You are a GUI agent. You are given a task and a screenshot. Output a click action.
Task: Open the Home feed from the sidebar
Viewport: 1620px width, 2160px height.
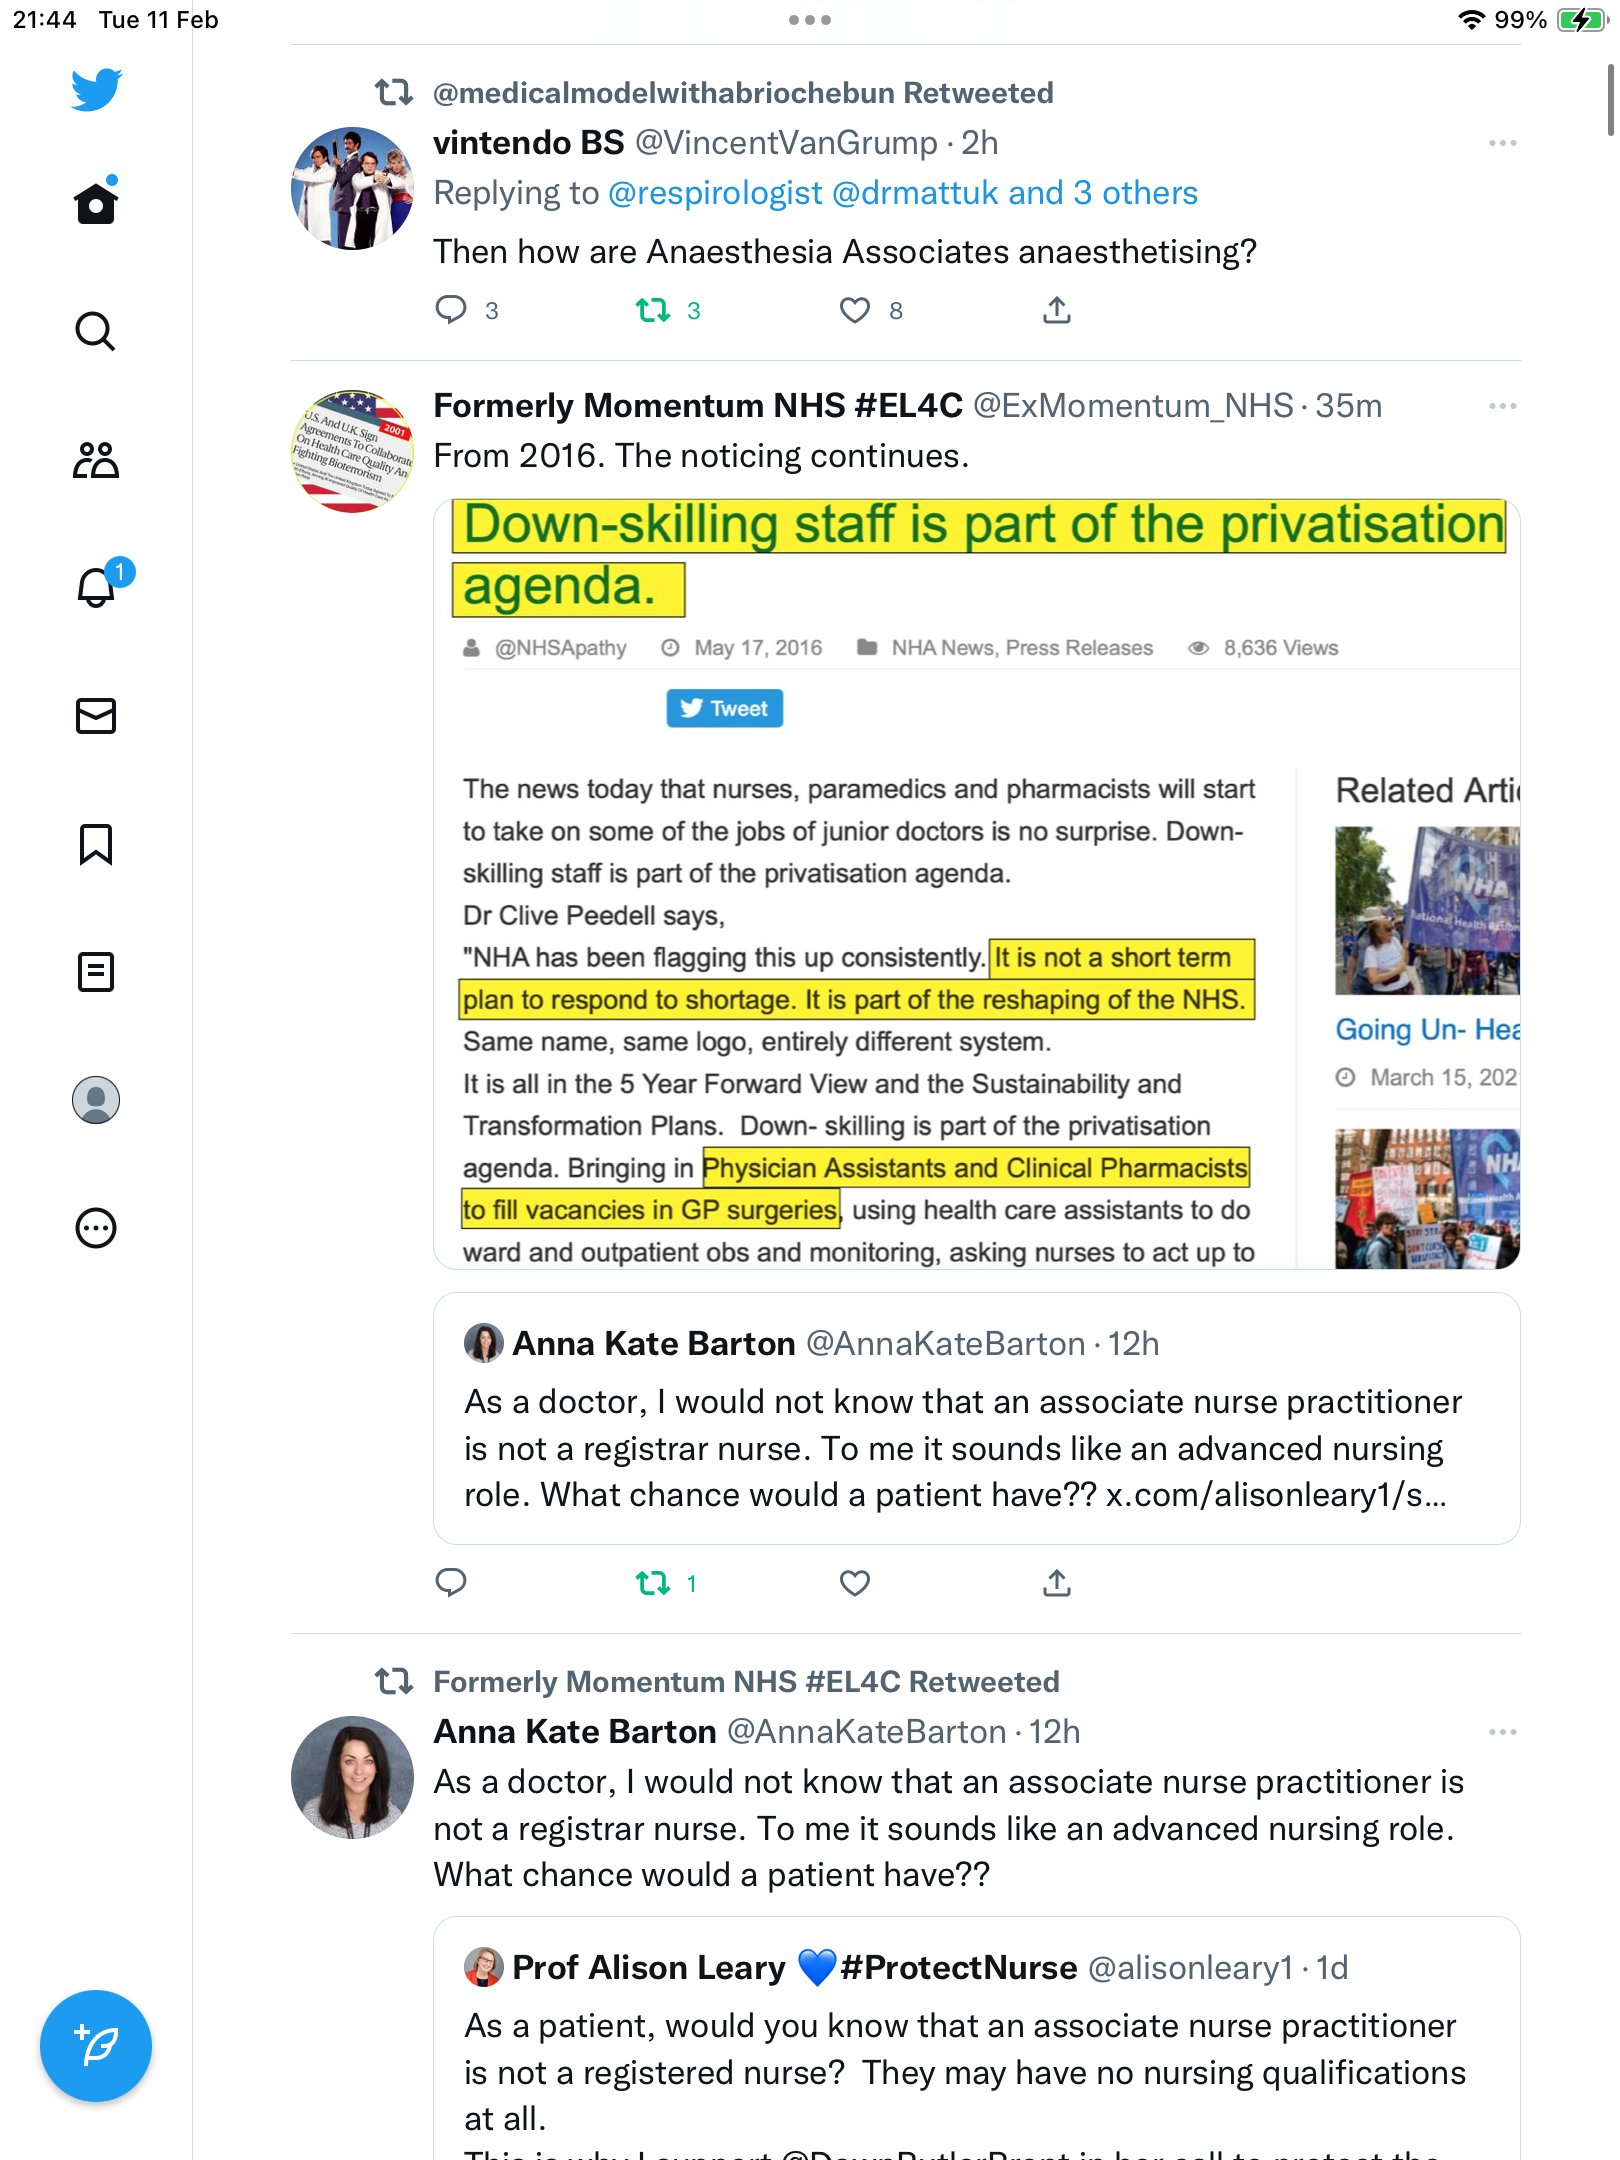tap(96, 202)
